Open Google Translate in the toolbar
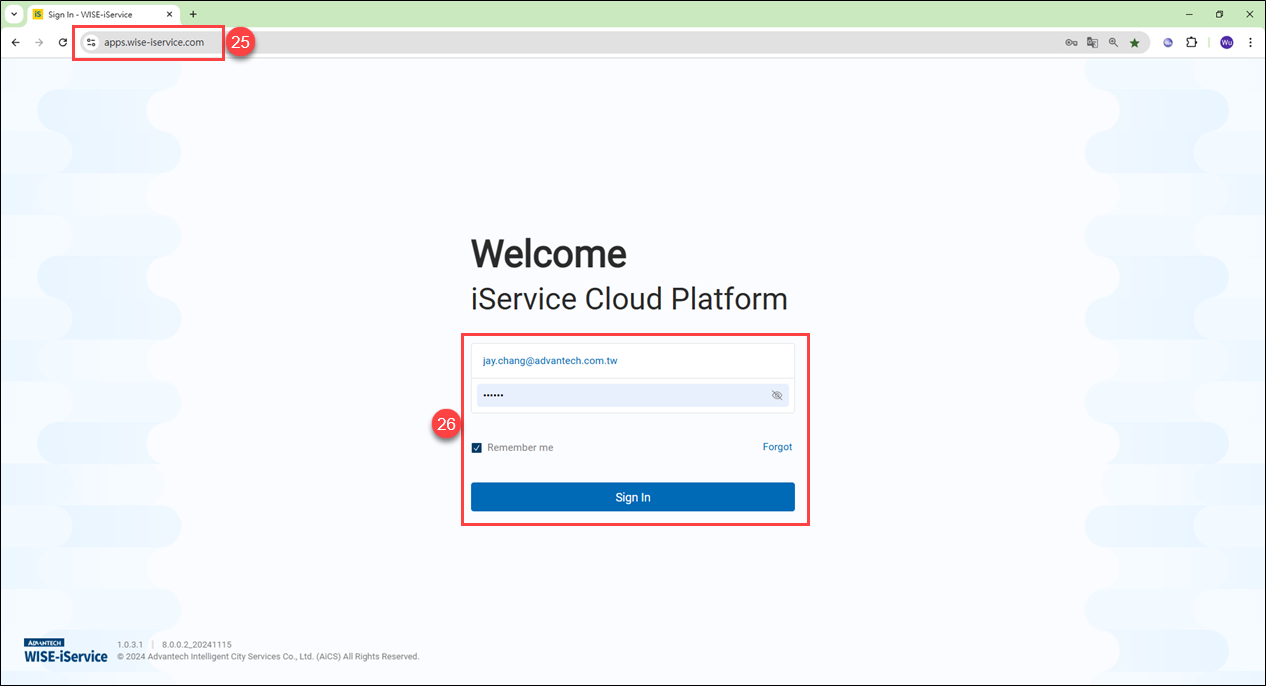Image resolution: width=1266 pixels, height=686 pixels. tap(1092, 42)
